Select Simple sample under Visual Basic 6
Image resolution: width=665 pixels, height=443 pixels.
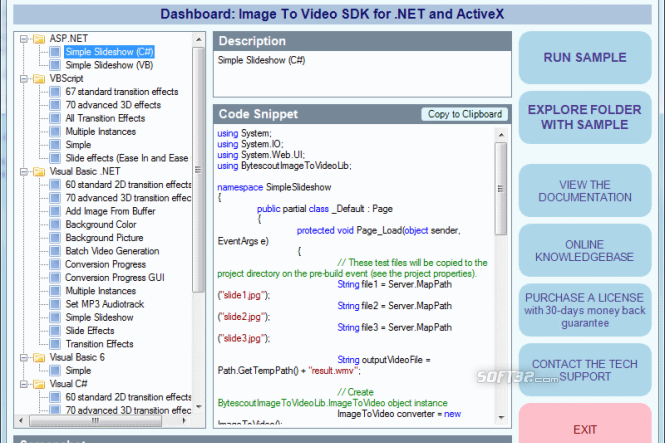click(x=78, y=371)
